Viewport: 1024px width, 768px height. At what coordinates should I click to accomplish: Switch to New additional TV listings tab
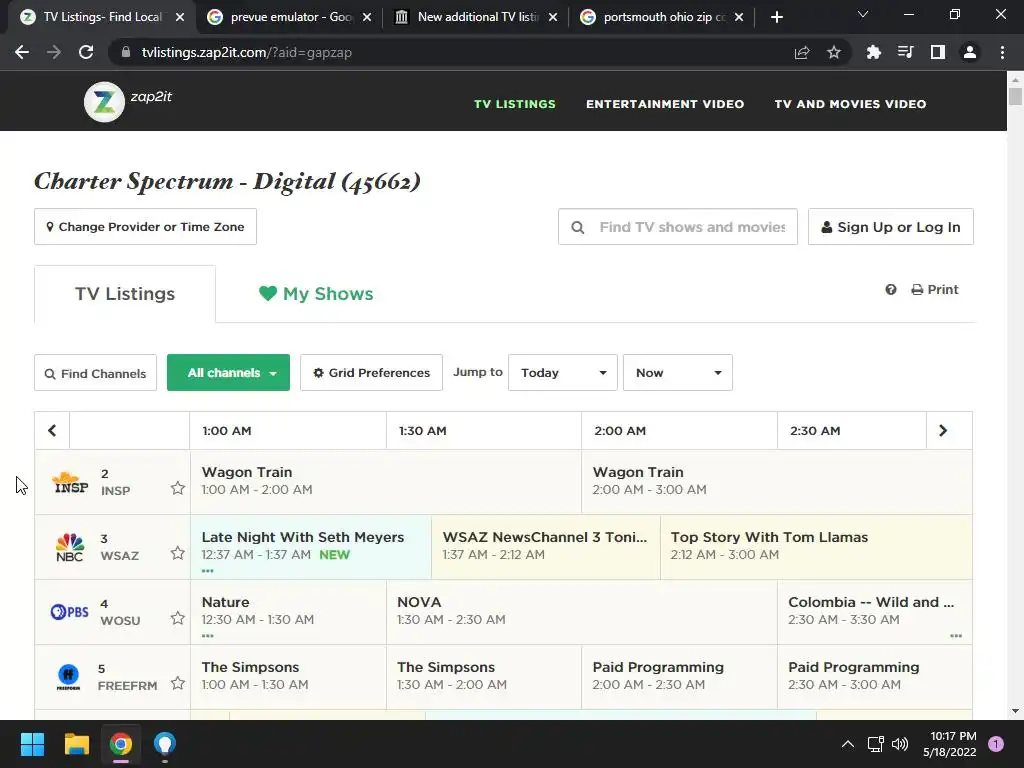coord(477,17)
